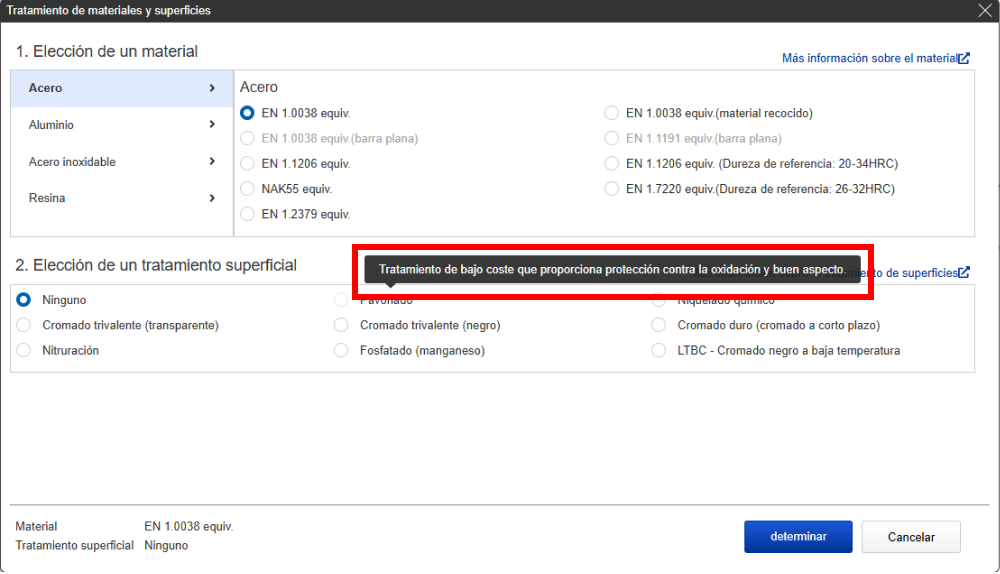Screen dimensions: 1000x574
Task: Select Cromado trivalente (negro) treatment
Action: [x=341, y=325]
